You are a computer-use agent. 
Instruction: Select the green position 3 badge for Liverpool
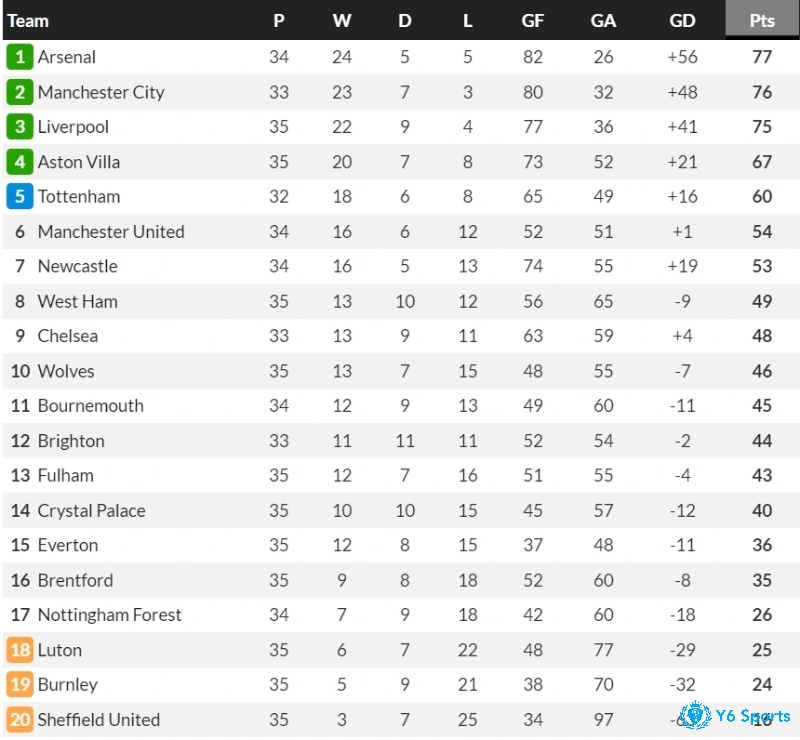[x=20, y=127]
